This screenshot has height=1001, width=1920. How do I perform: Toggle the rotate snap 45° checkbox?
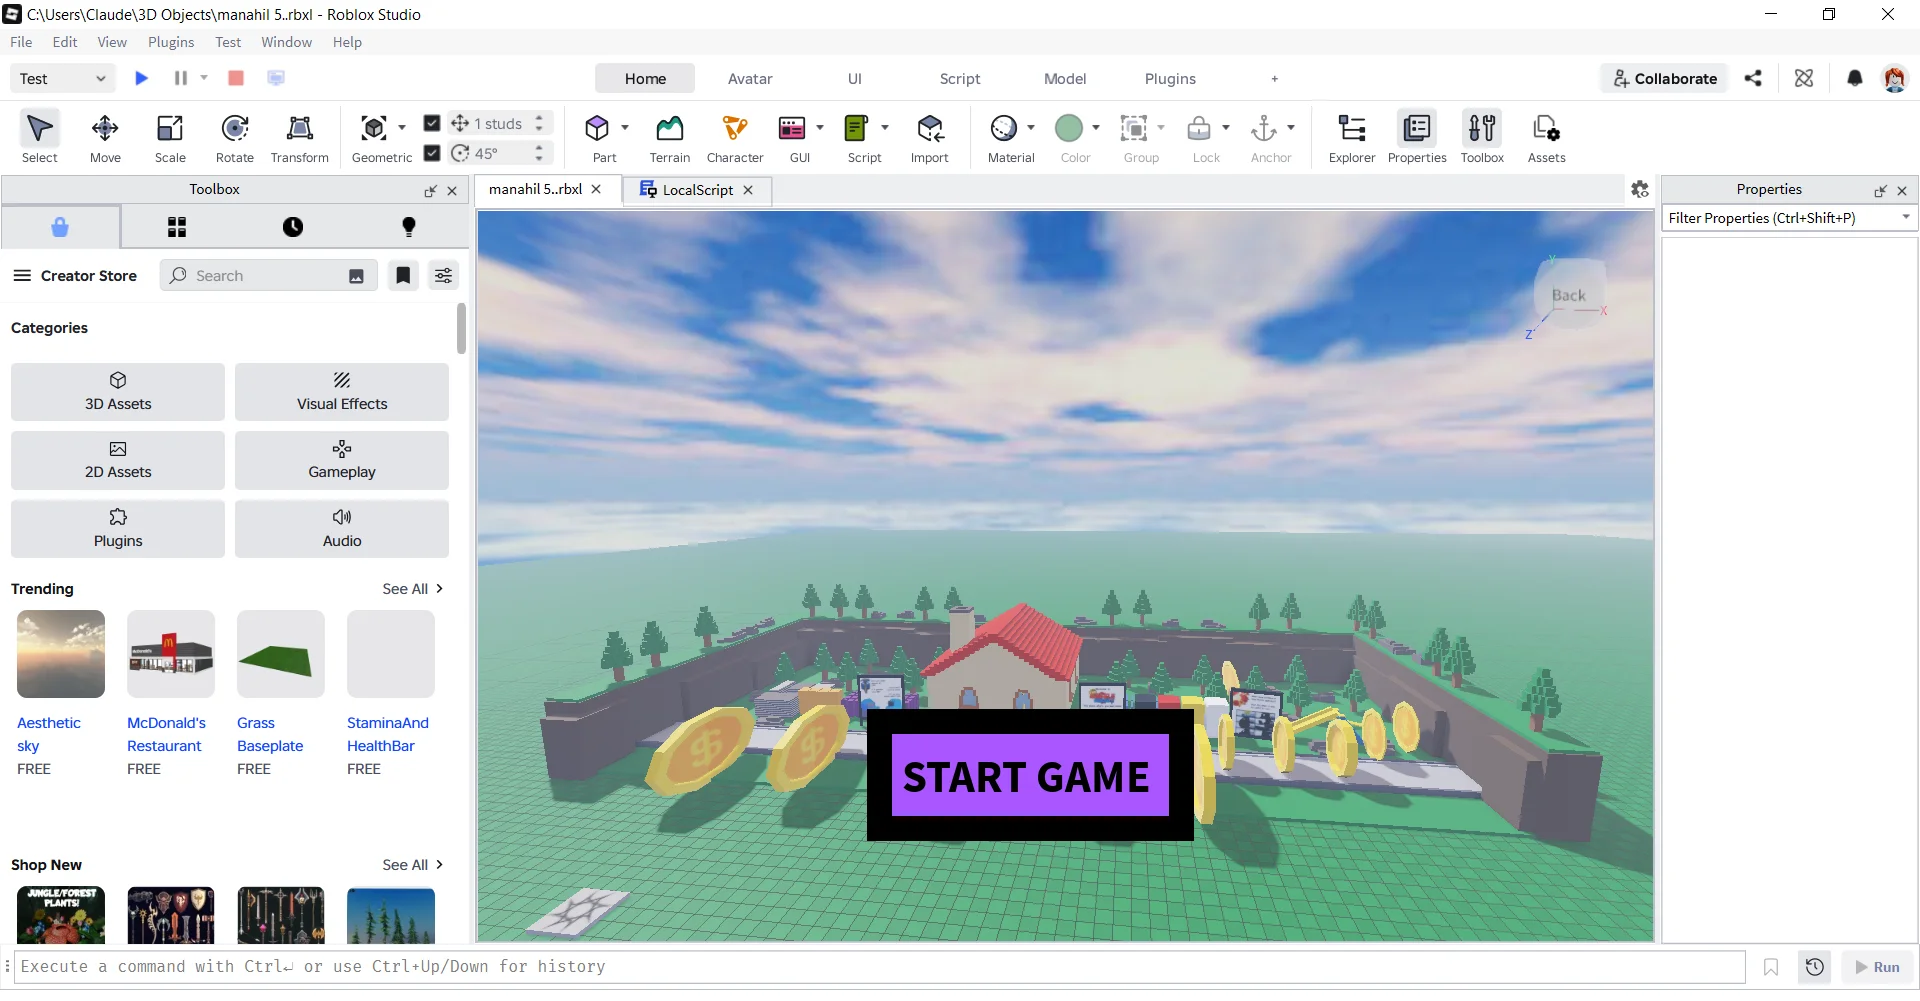point(432,153)
